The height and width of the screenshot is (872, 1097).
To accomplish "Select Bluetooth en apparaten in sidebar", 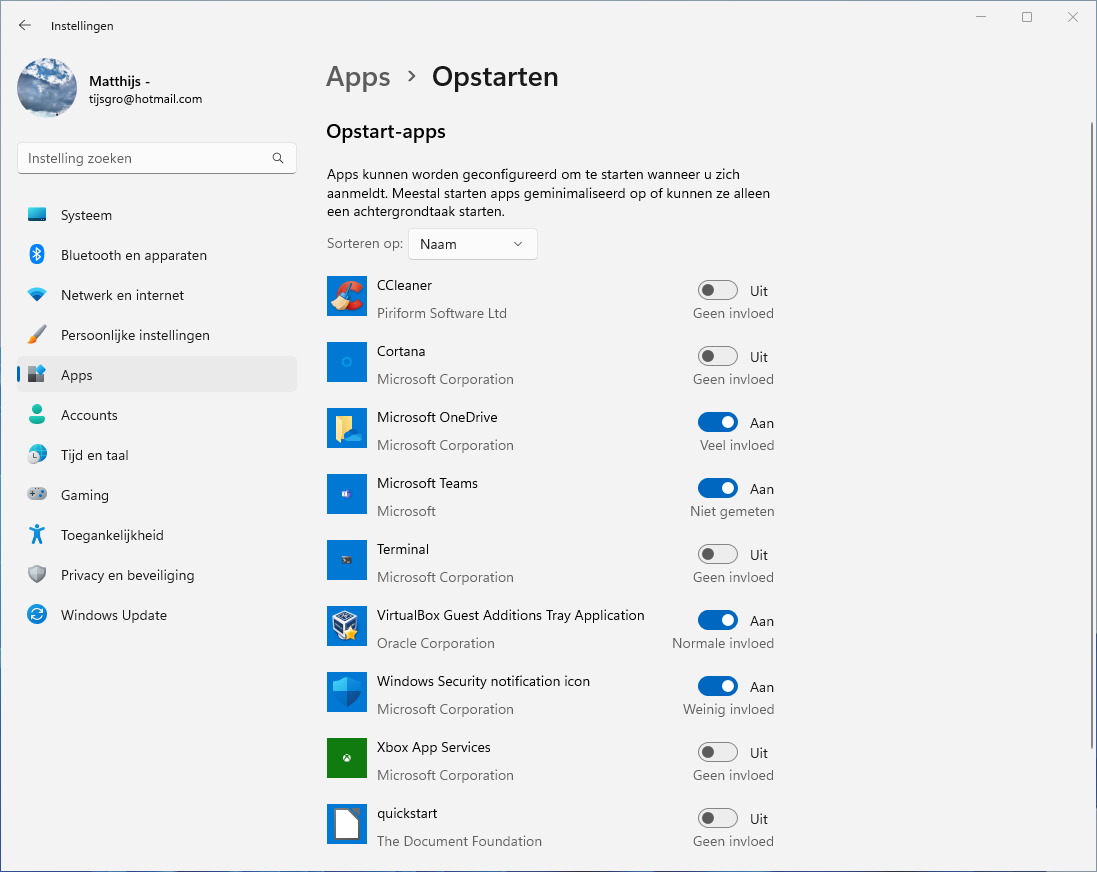I will [x=133, y=255].
